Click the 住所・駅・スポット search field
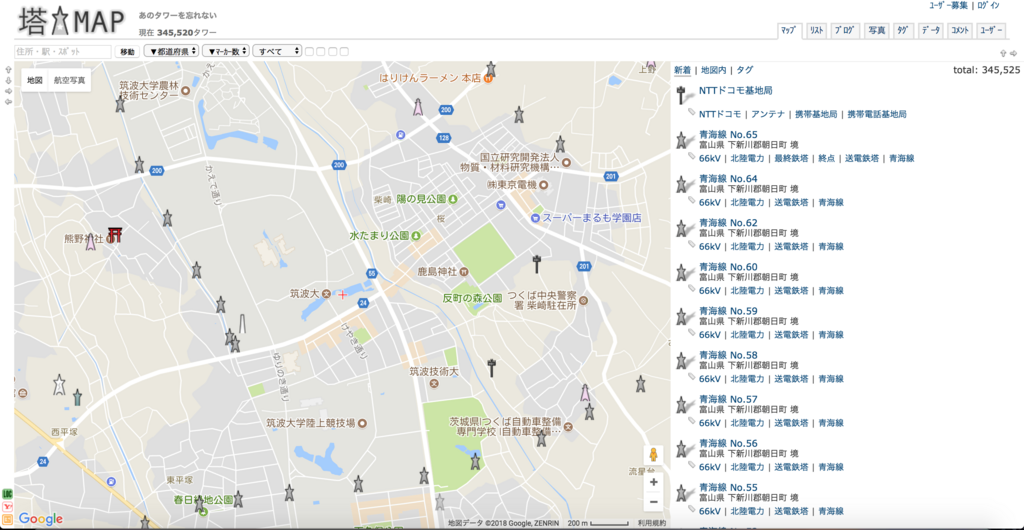This screenshot has width=1024, height=530. 63,52
